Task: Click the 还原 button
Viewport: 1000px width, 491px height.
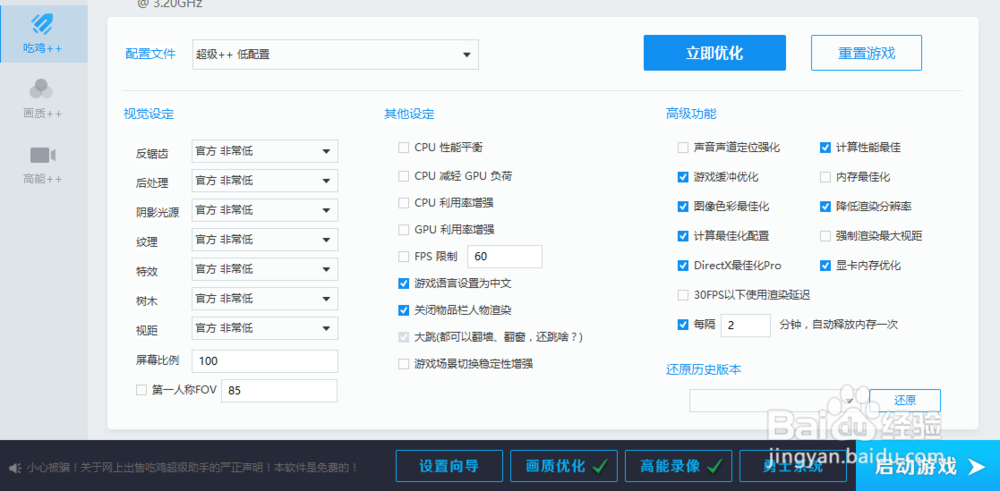Action: [x=904, y=400]
